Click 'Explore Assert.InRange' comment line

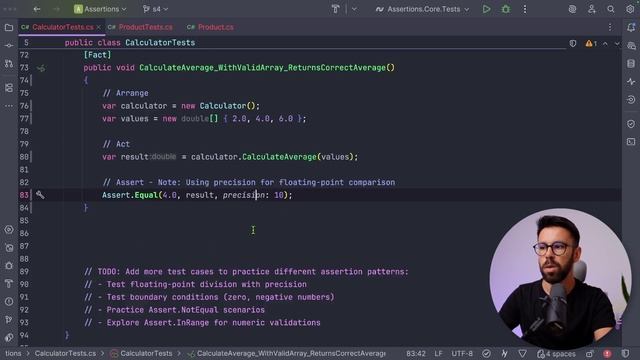click(202, 323)
